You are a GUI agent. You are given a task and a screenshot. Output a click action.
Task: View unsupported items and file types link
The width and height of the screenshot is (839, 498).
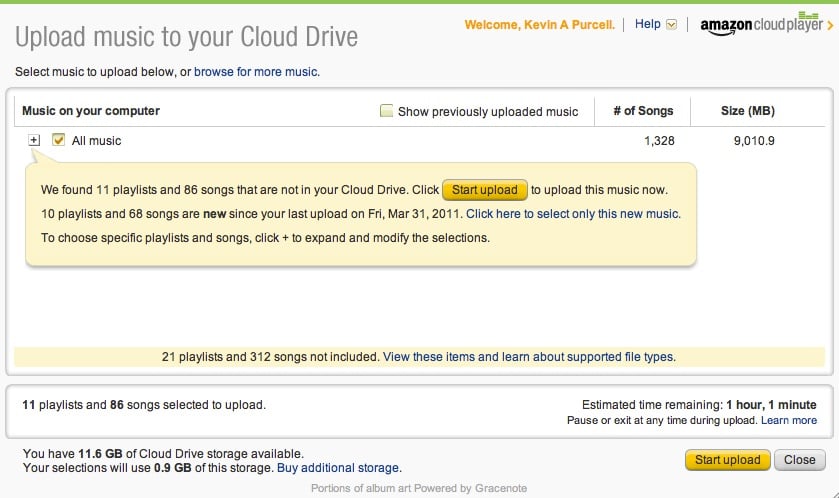[x=529, y=357]
